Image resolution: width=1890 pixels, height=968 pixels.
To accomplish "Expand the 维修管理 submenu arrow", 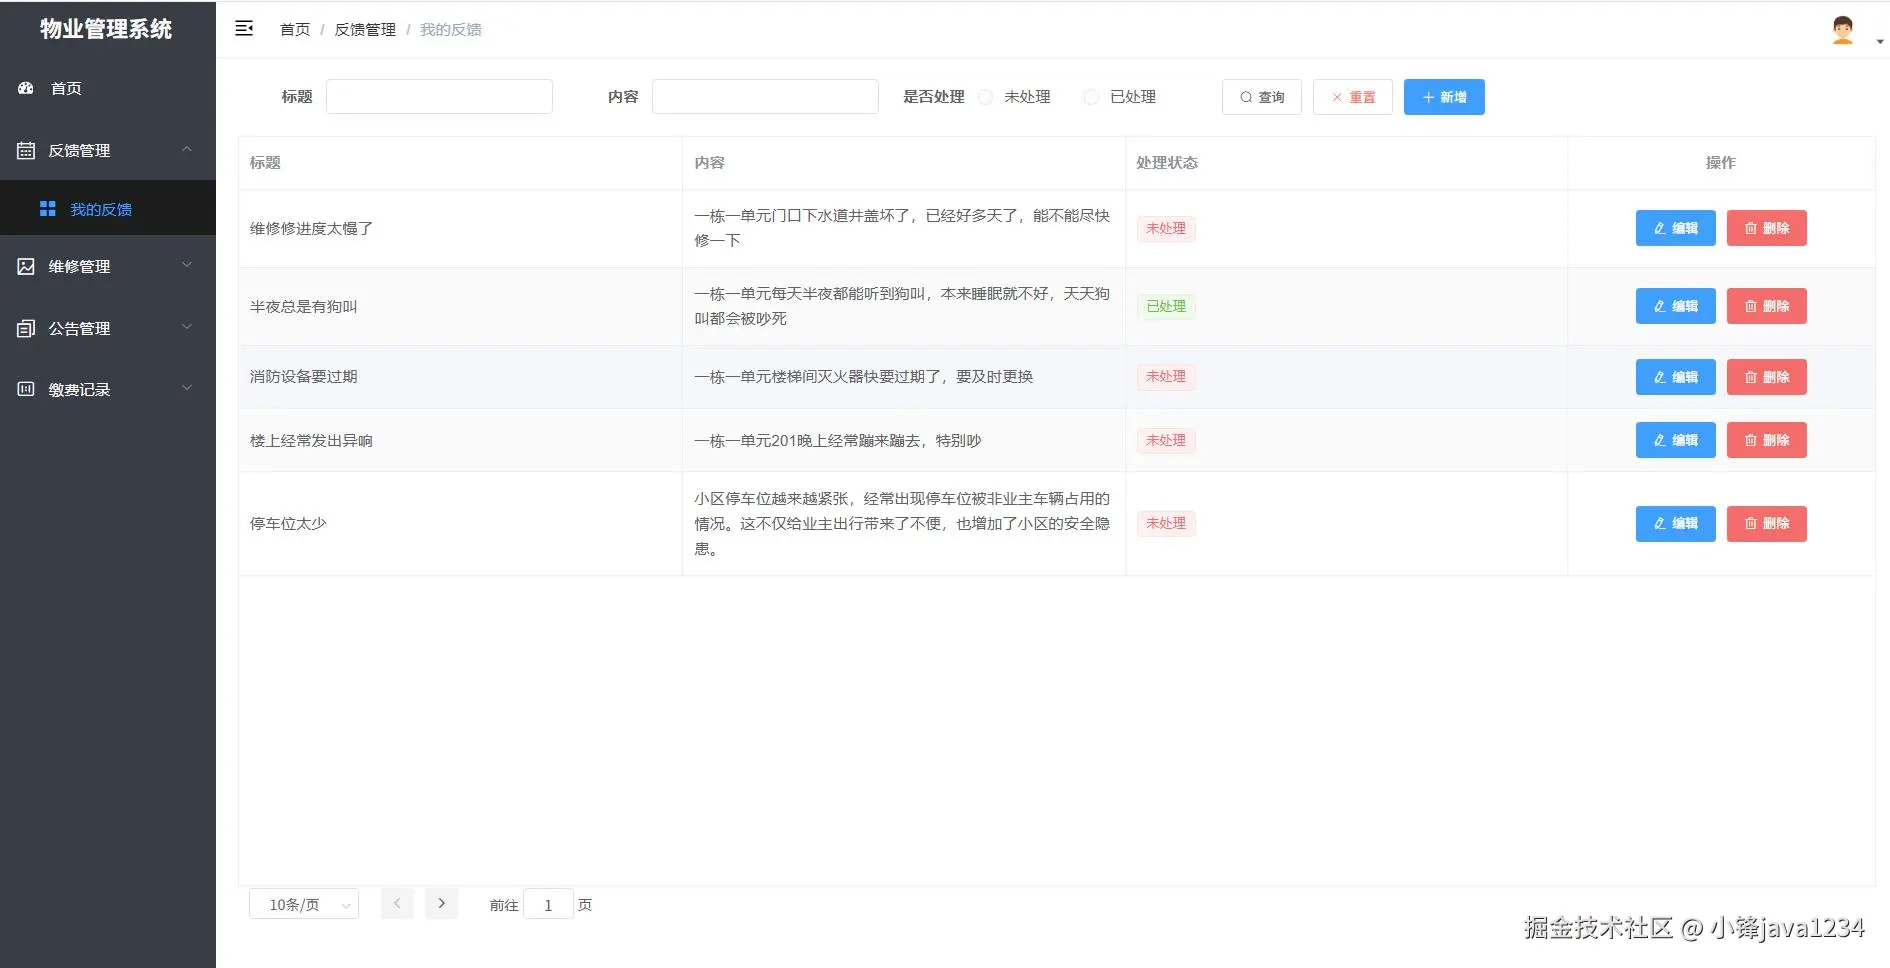I will pyautogui.click(x=187, y=265).
